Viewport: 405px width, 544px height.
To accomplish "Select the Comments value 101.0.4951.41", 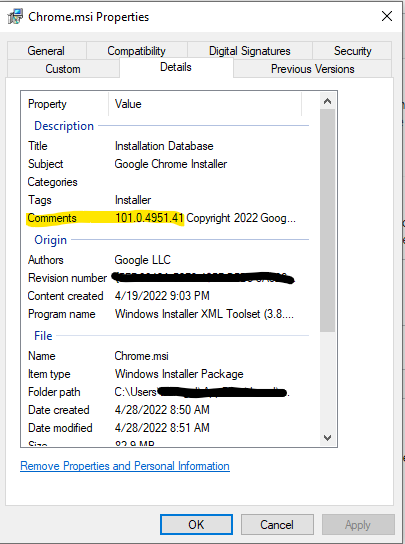I will (x=149, y=218).
